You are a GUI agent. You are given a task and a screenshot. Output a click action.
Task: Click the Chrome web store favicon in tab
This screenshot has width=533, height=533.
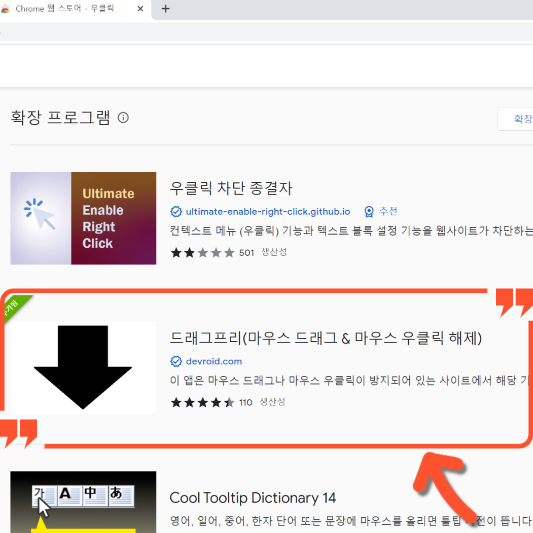tap(5, 9)
